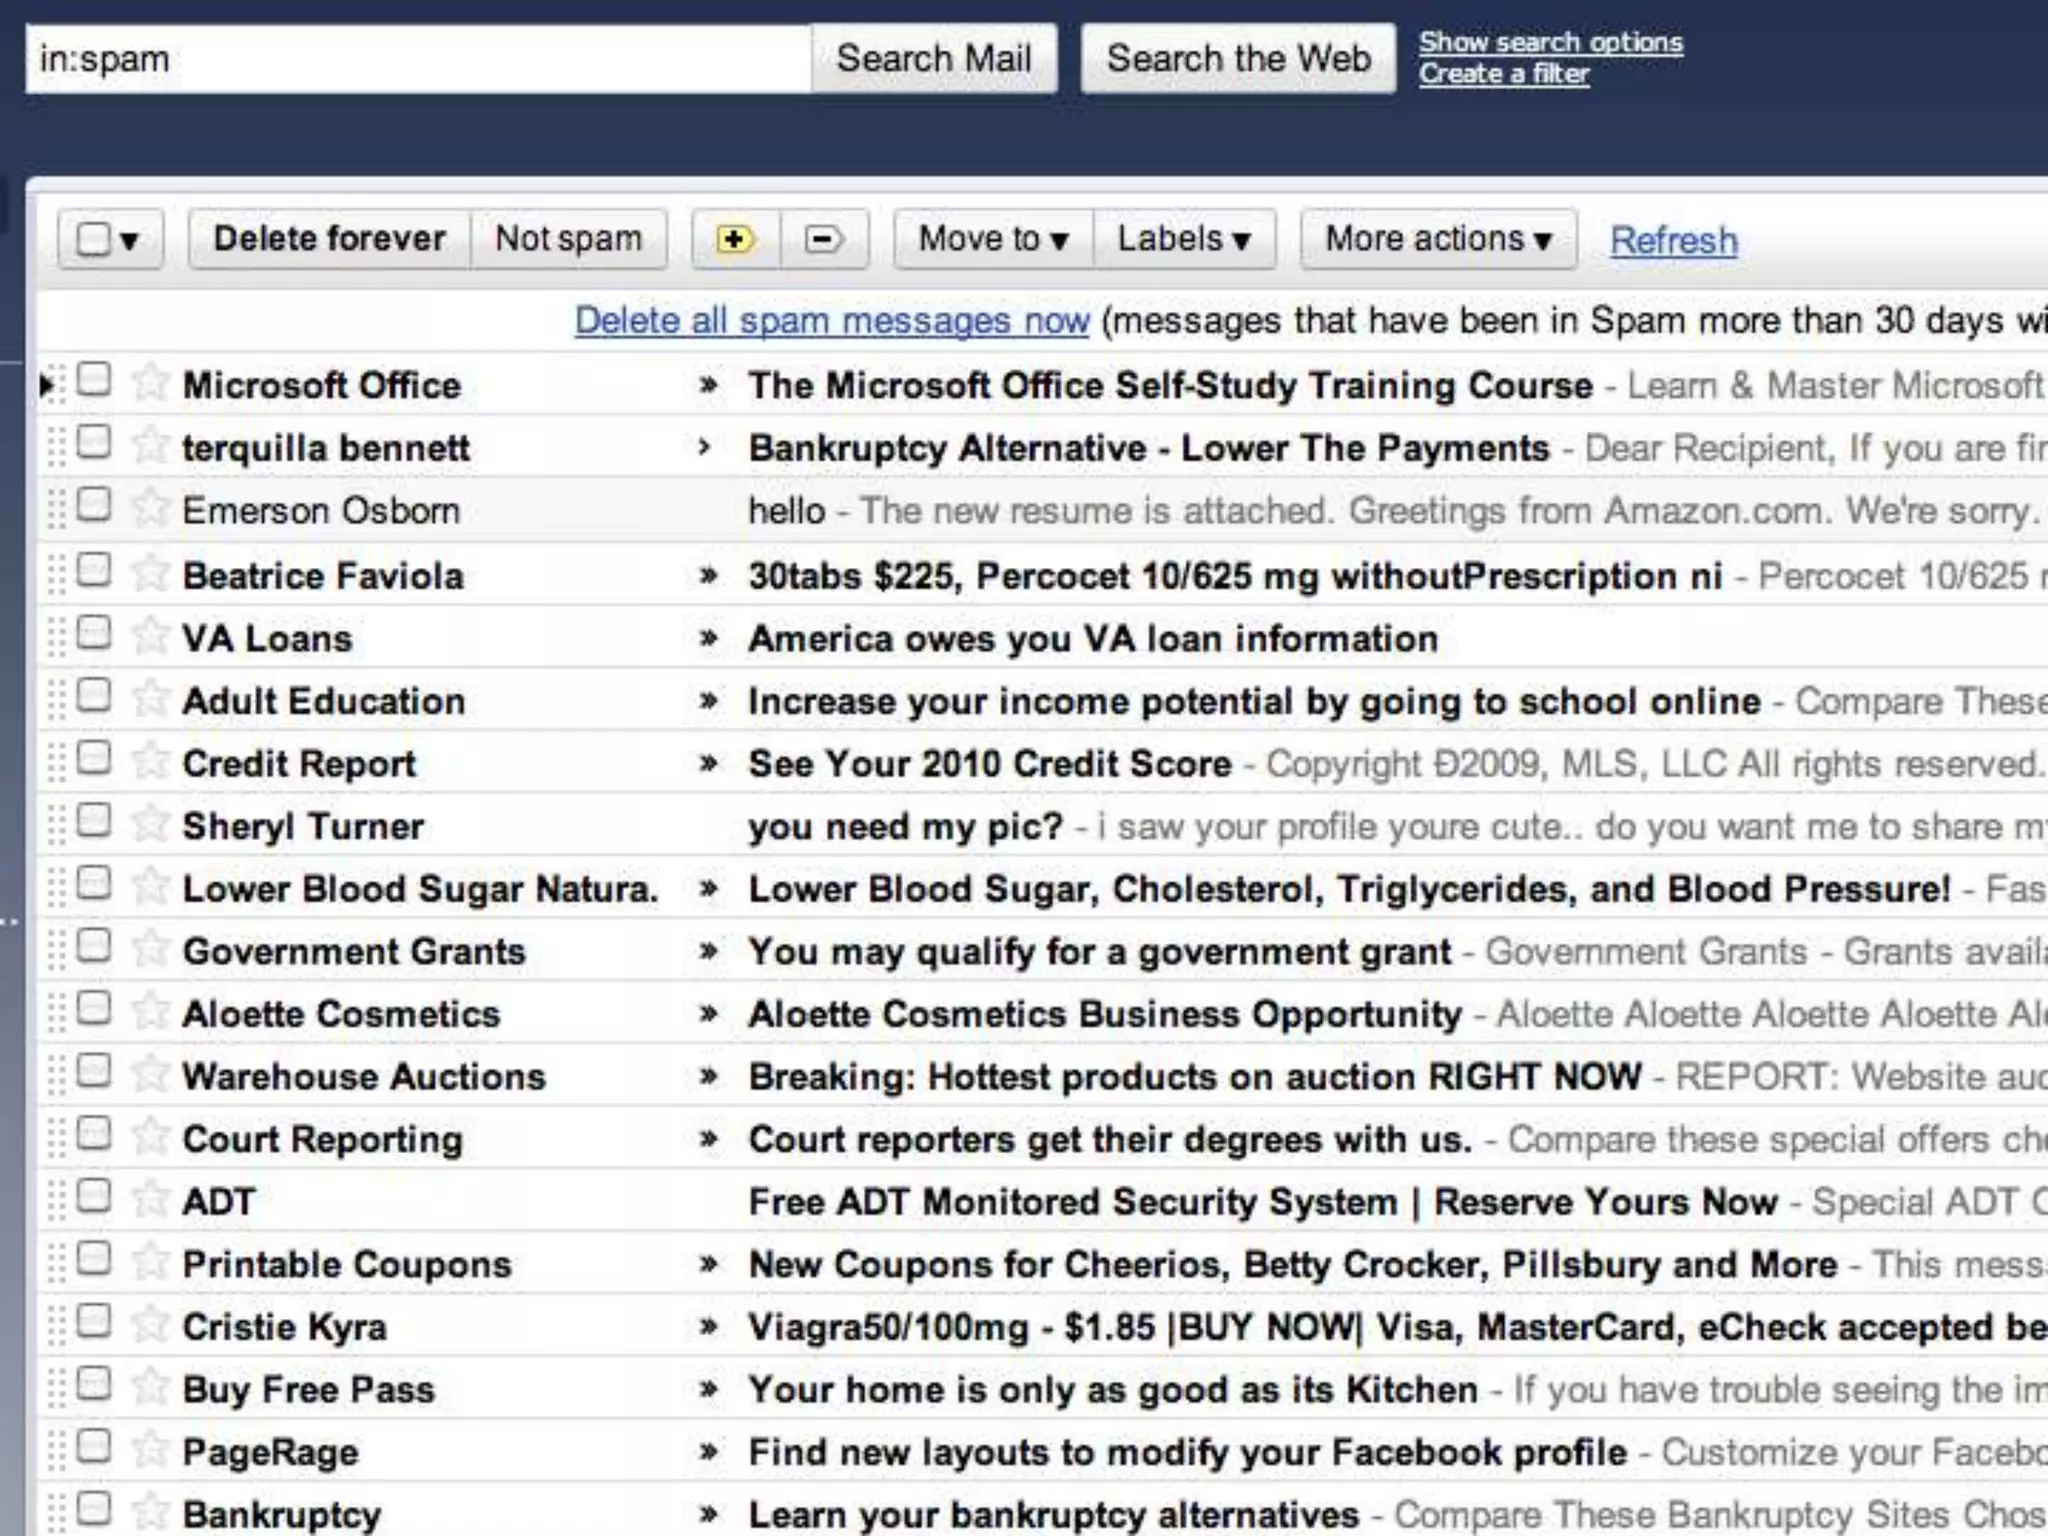Star the Credit Report message

(x=150, y=762)
